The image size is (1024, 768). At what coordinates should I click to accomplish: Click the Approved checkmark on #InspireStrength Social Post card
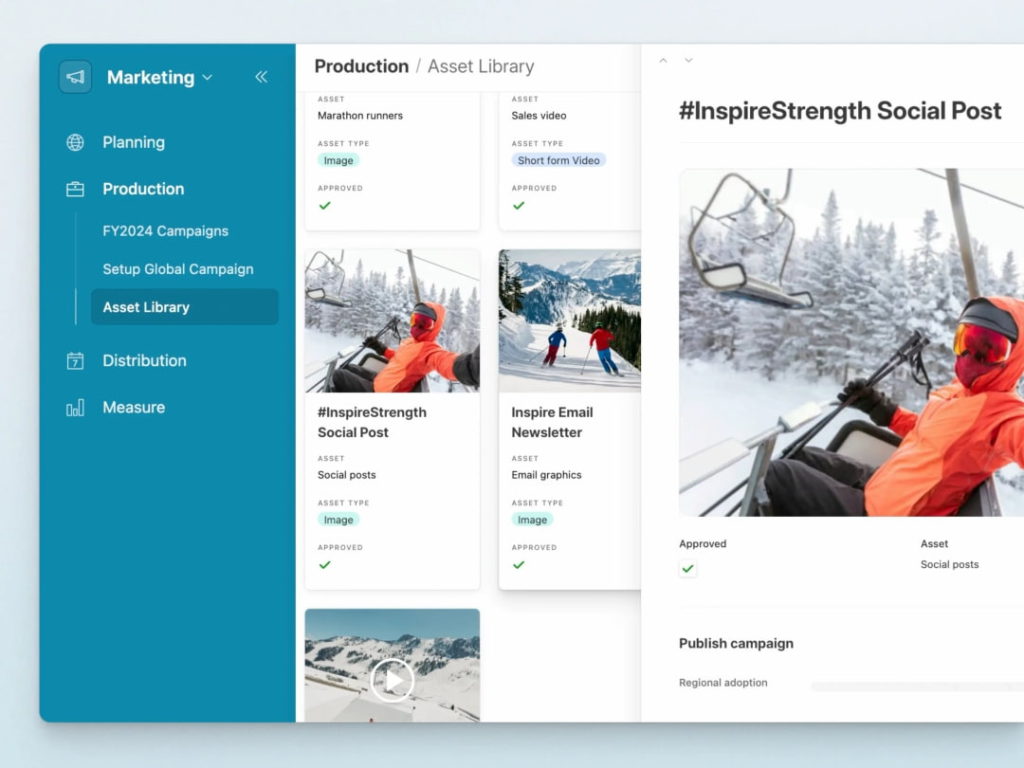pyautogui.click(x=325, y=564)
